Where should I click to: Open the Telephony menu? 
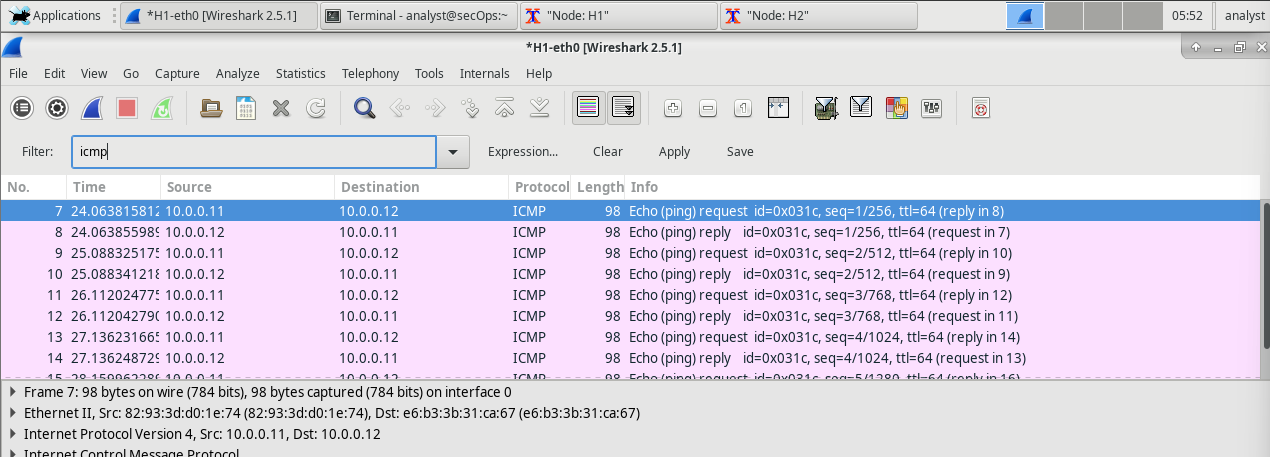click(x=370, y=73)
